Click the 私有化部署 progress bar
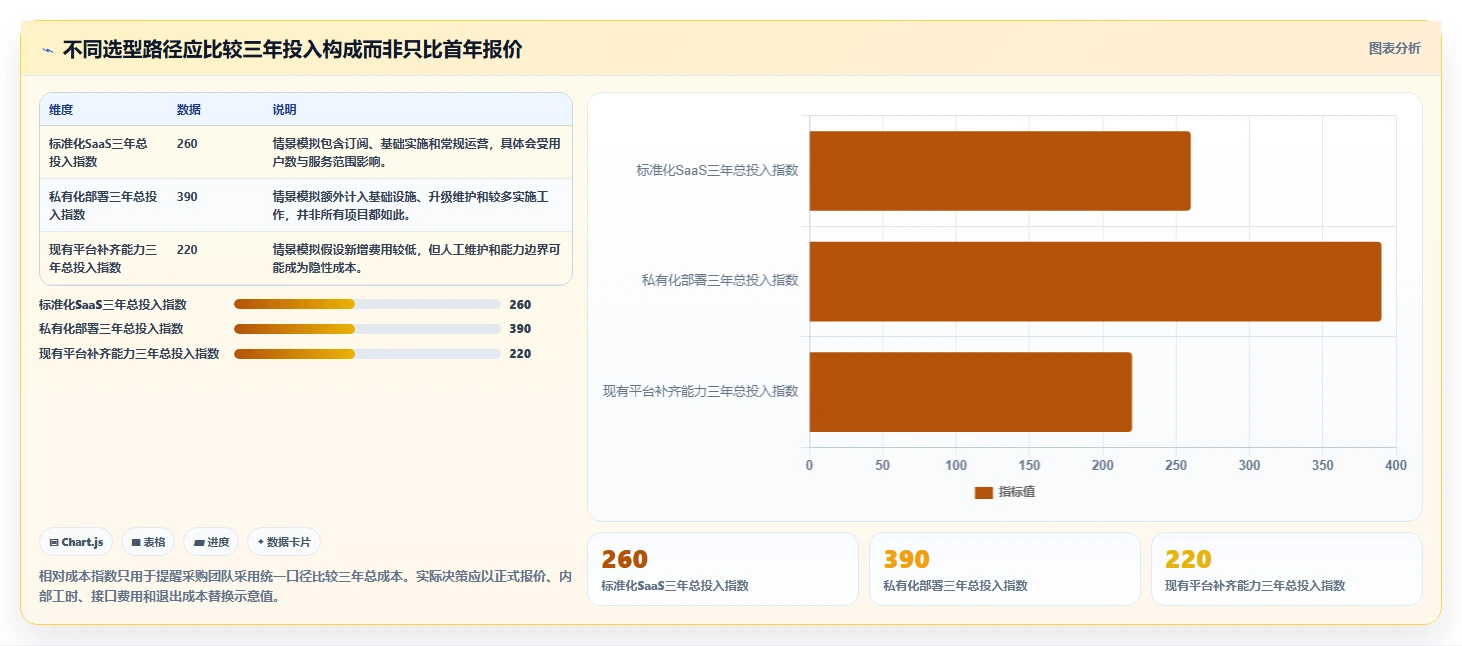The height and width of the screenshot is (646, 1462). pos(367,329)
